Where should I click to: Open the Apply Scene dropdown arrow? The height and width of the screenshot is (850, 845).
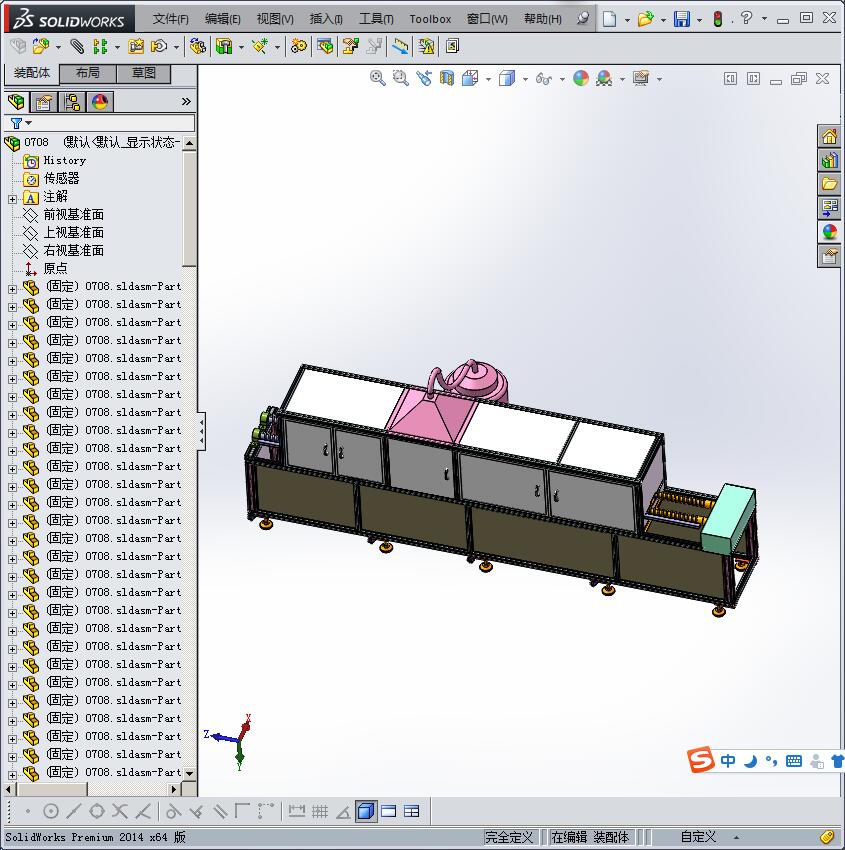point(622,79)
